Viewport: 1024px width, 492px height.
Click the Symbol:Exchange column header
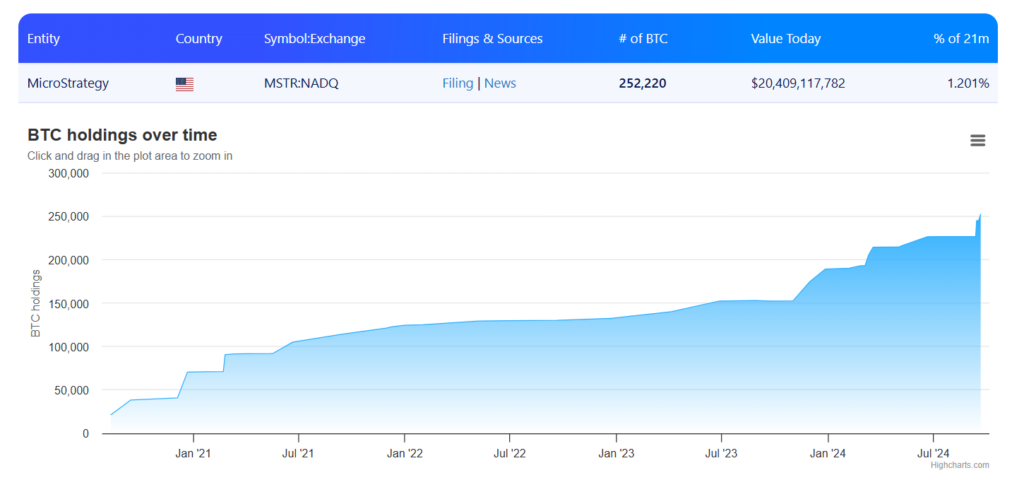(314, 39)
